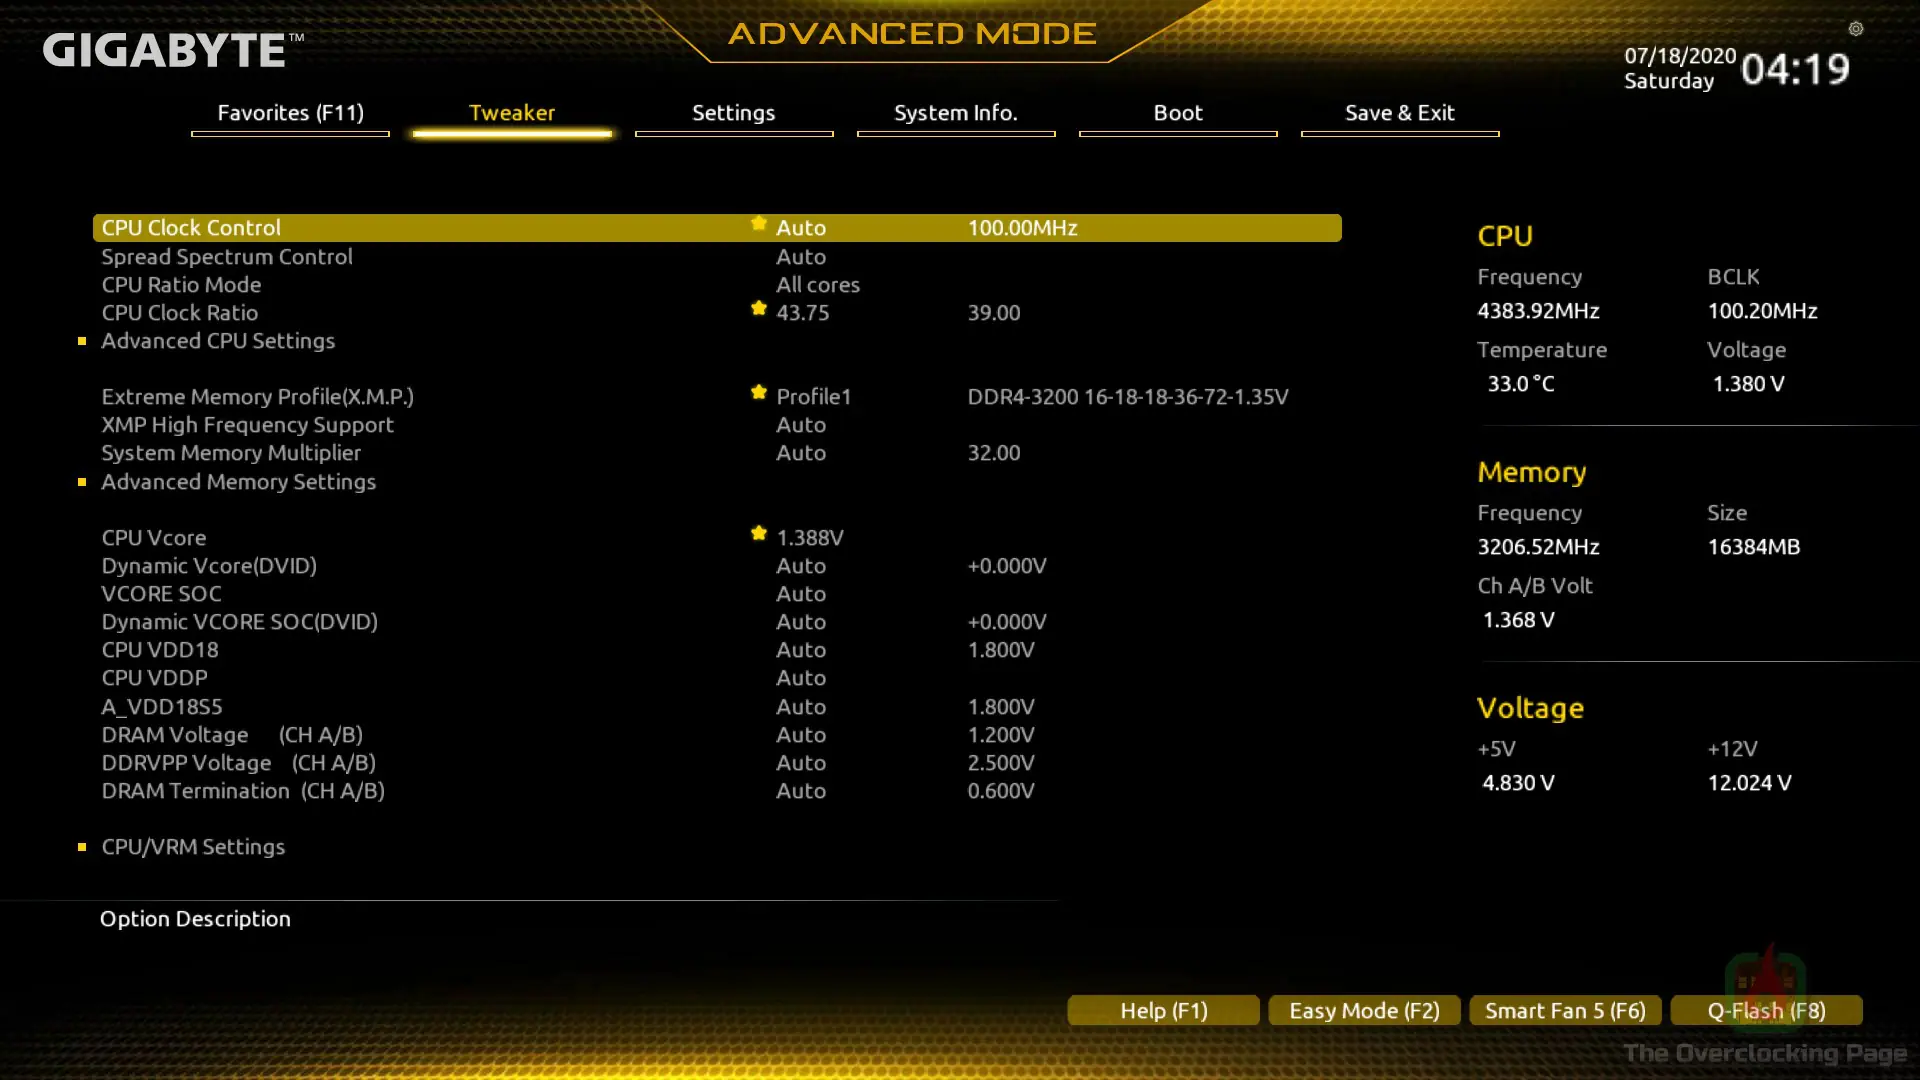This screenshot has height=1080, width=1920.
Task: Expand CPU/VRM Settings
Action: tap(193, 846)
